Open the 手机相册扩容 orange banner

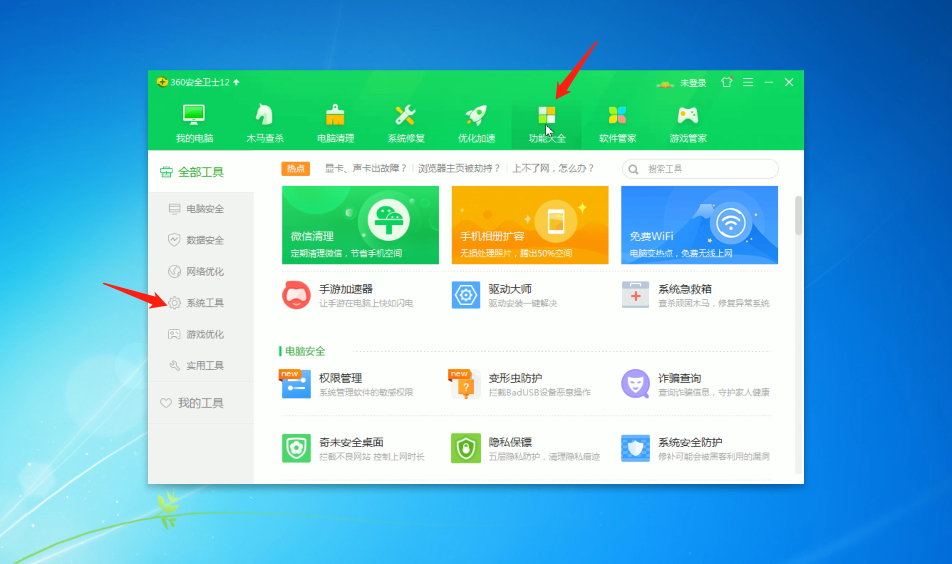coord(530,225)
